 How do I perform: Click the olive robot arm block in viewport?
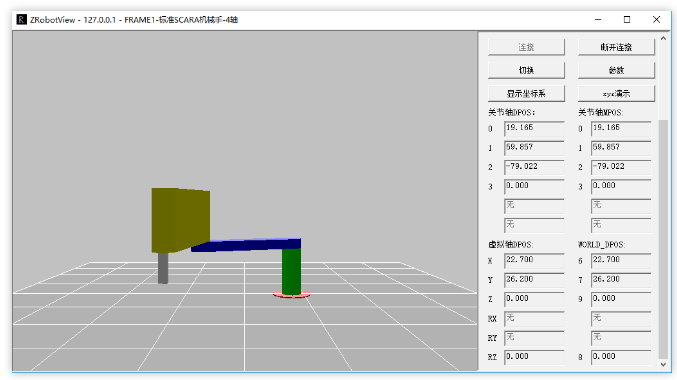[180, 220]
